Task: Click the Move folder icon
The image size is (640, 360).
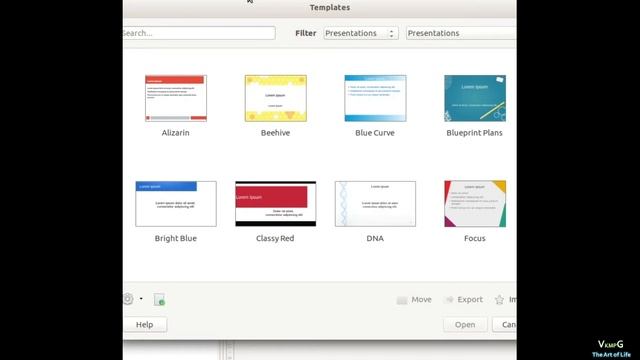Action: click(402, 300)
